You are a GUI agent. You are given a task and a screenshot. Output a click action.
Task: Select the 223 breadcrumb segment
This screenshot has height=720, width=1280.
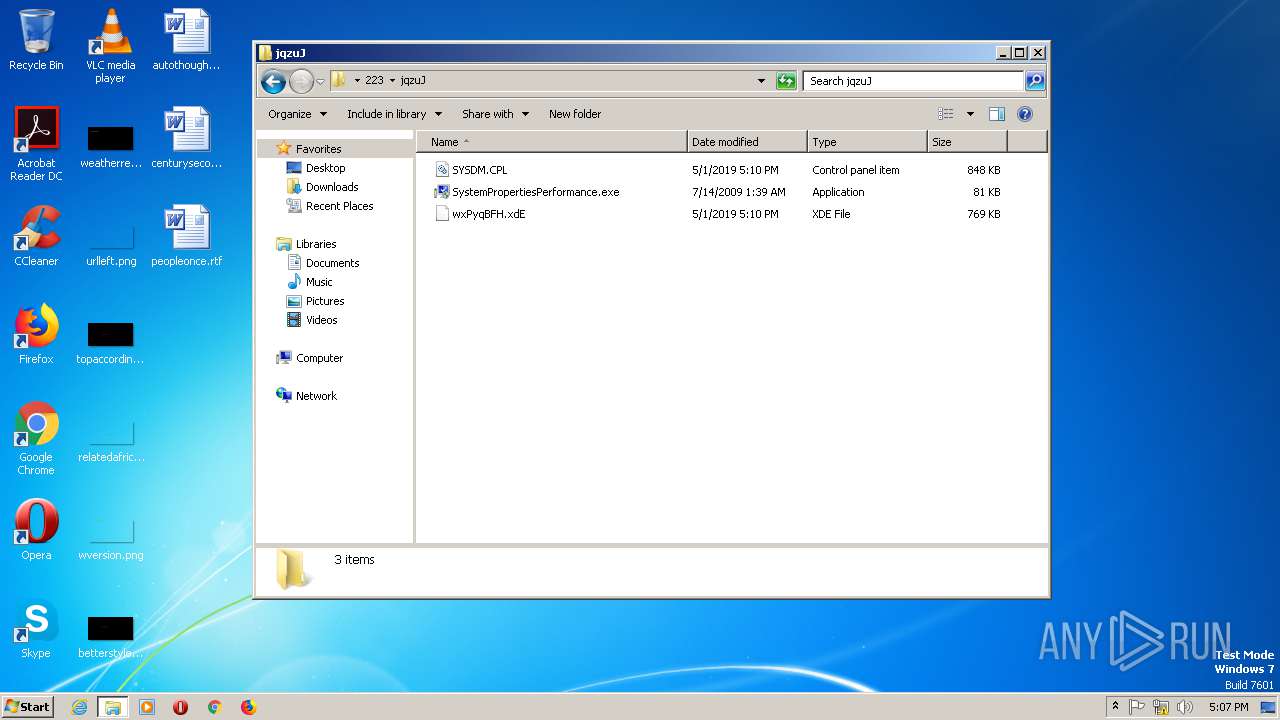coord(374,81)
